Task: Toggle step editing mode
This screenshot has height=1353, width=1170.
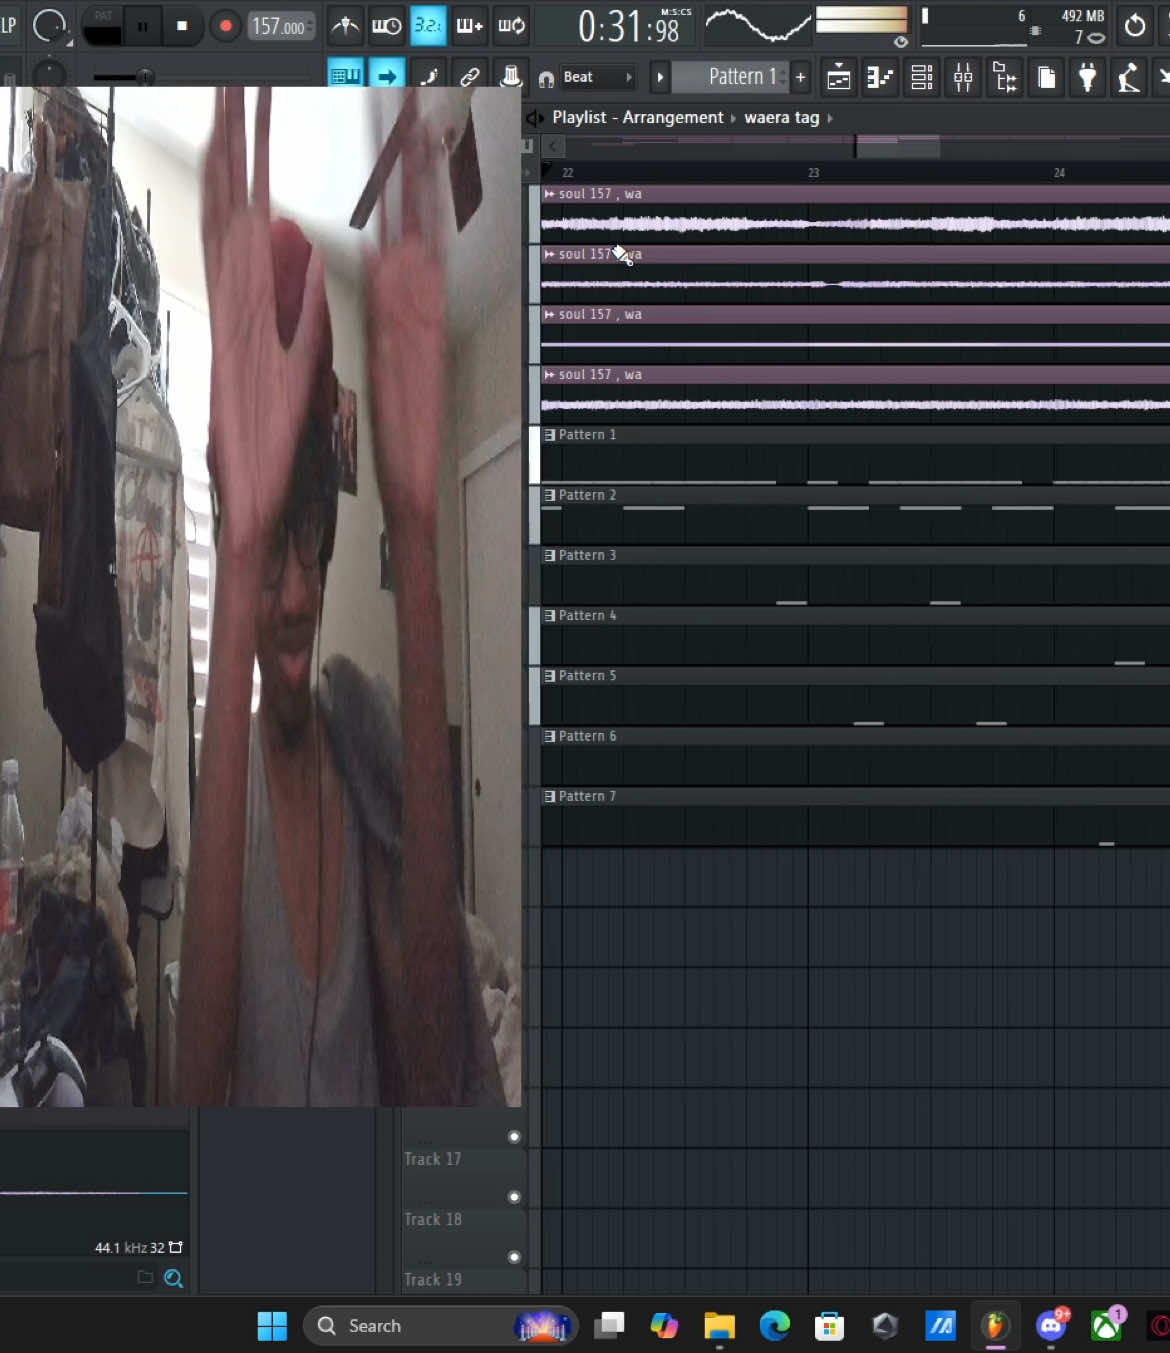Action: pyautogui.click(x=428, y=77)
